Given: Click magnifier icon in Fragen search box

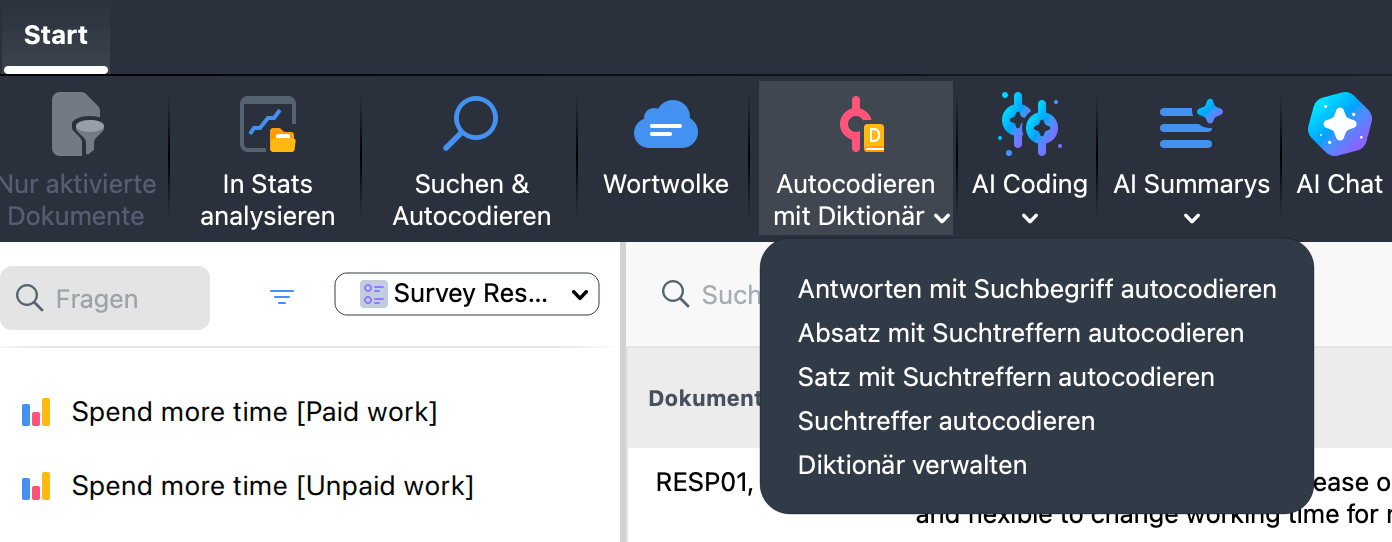Looking at the screenshot, I should pyautogui.click(x=30, y=298).
